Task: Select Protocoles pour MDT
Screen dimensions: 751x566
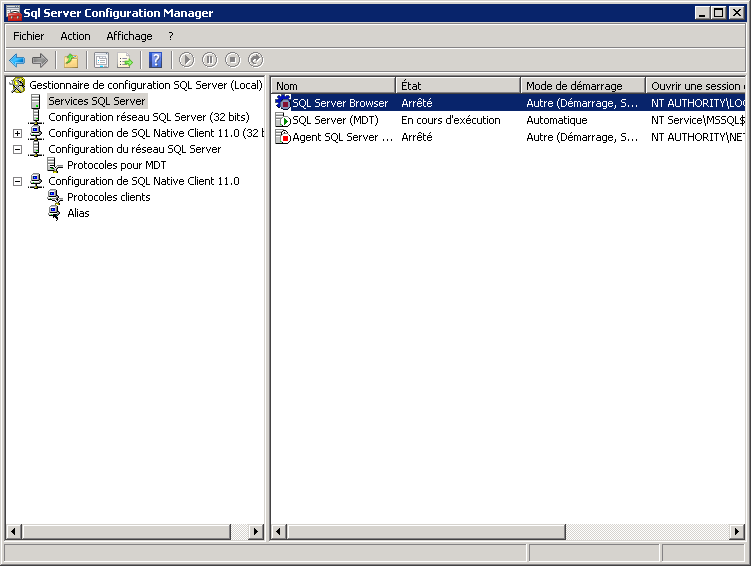Action: coord(116,165)
